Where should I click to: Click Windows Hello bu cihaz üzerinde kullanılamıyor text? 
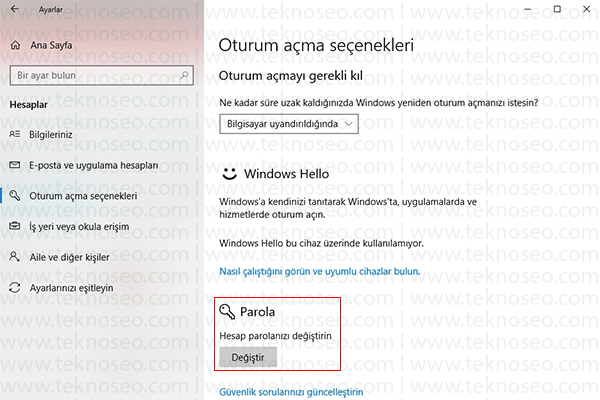pos(321,243)
